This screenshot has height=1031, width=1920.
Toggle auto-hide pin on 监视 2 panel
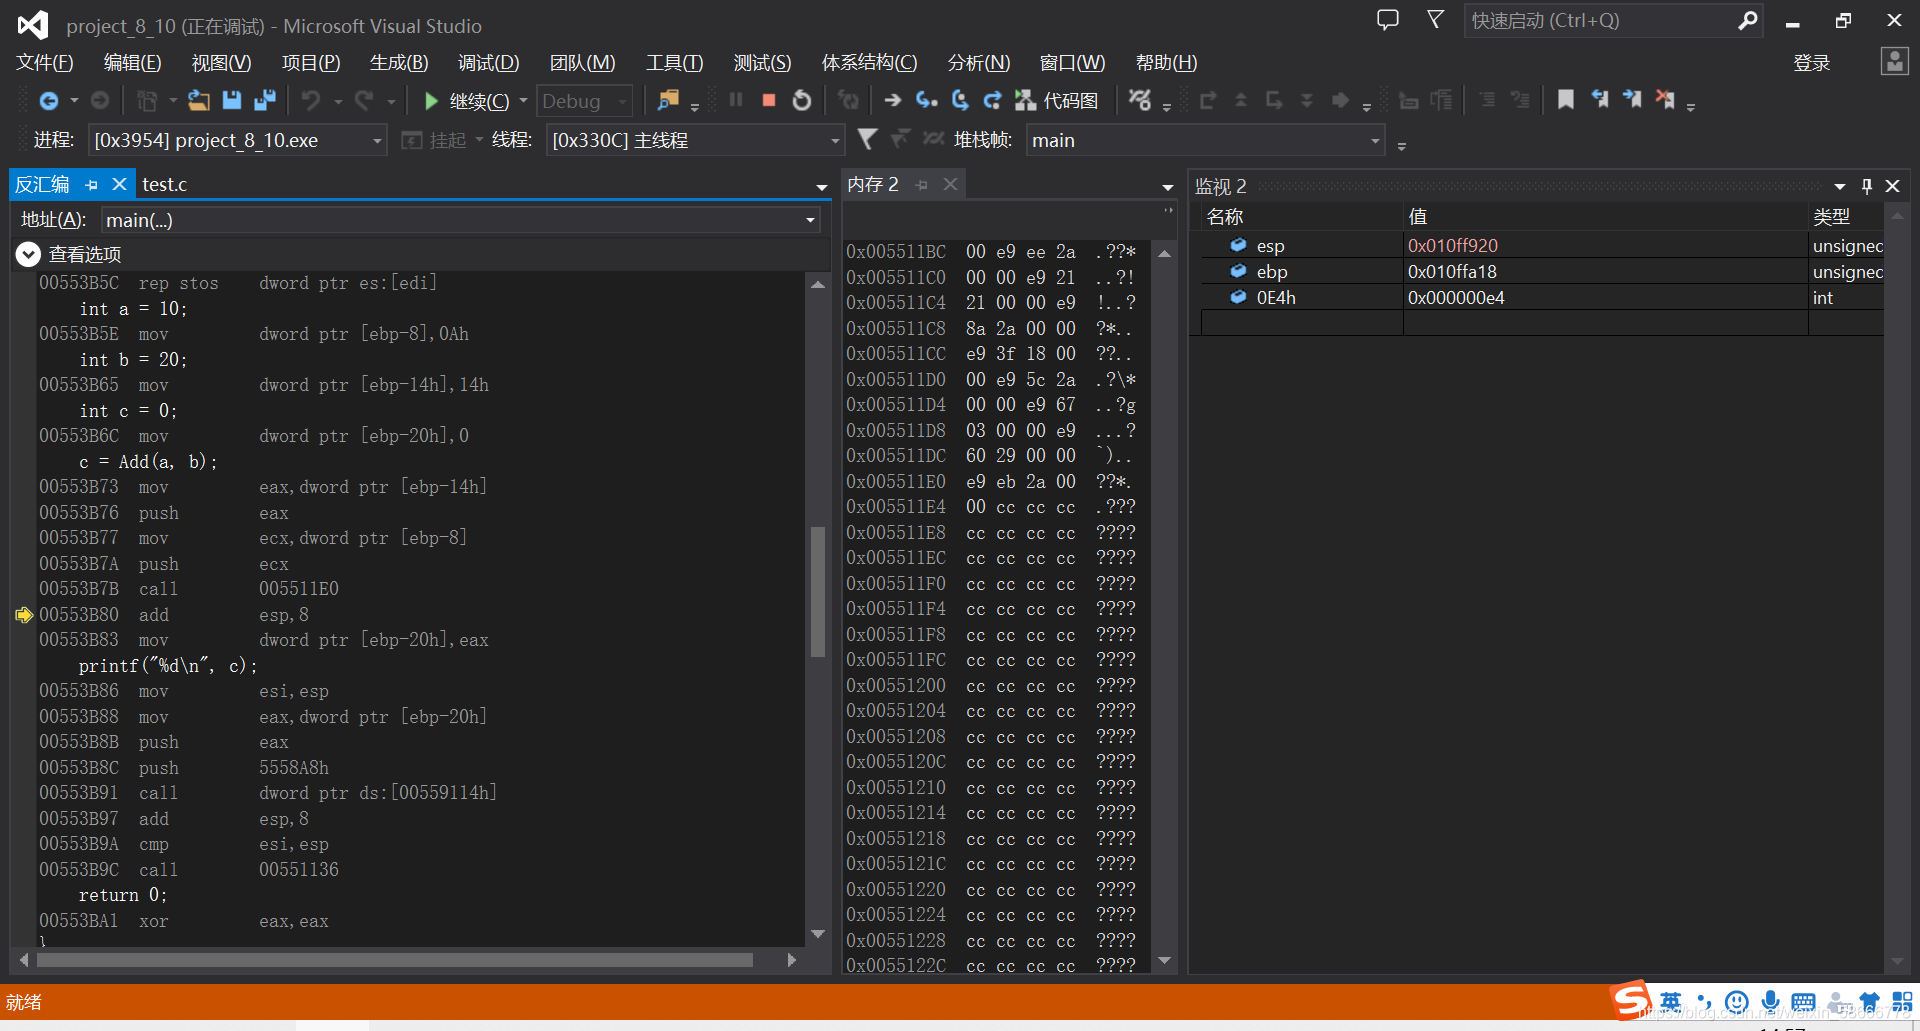1866,186
